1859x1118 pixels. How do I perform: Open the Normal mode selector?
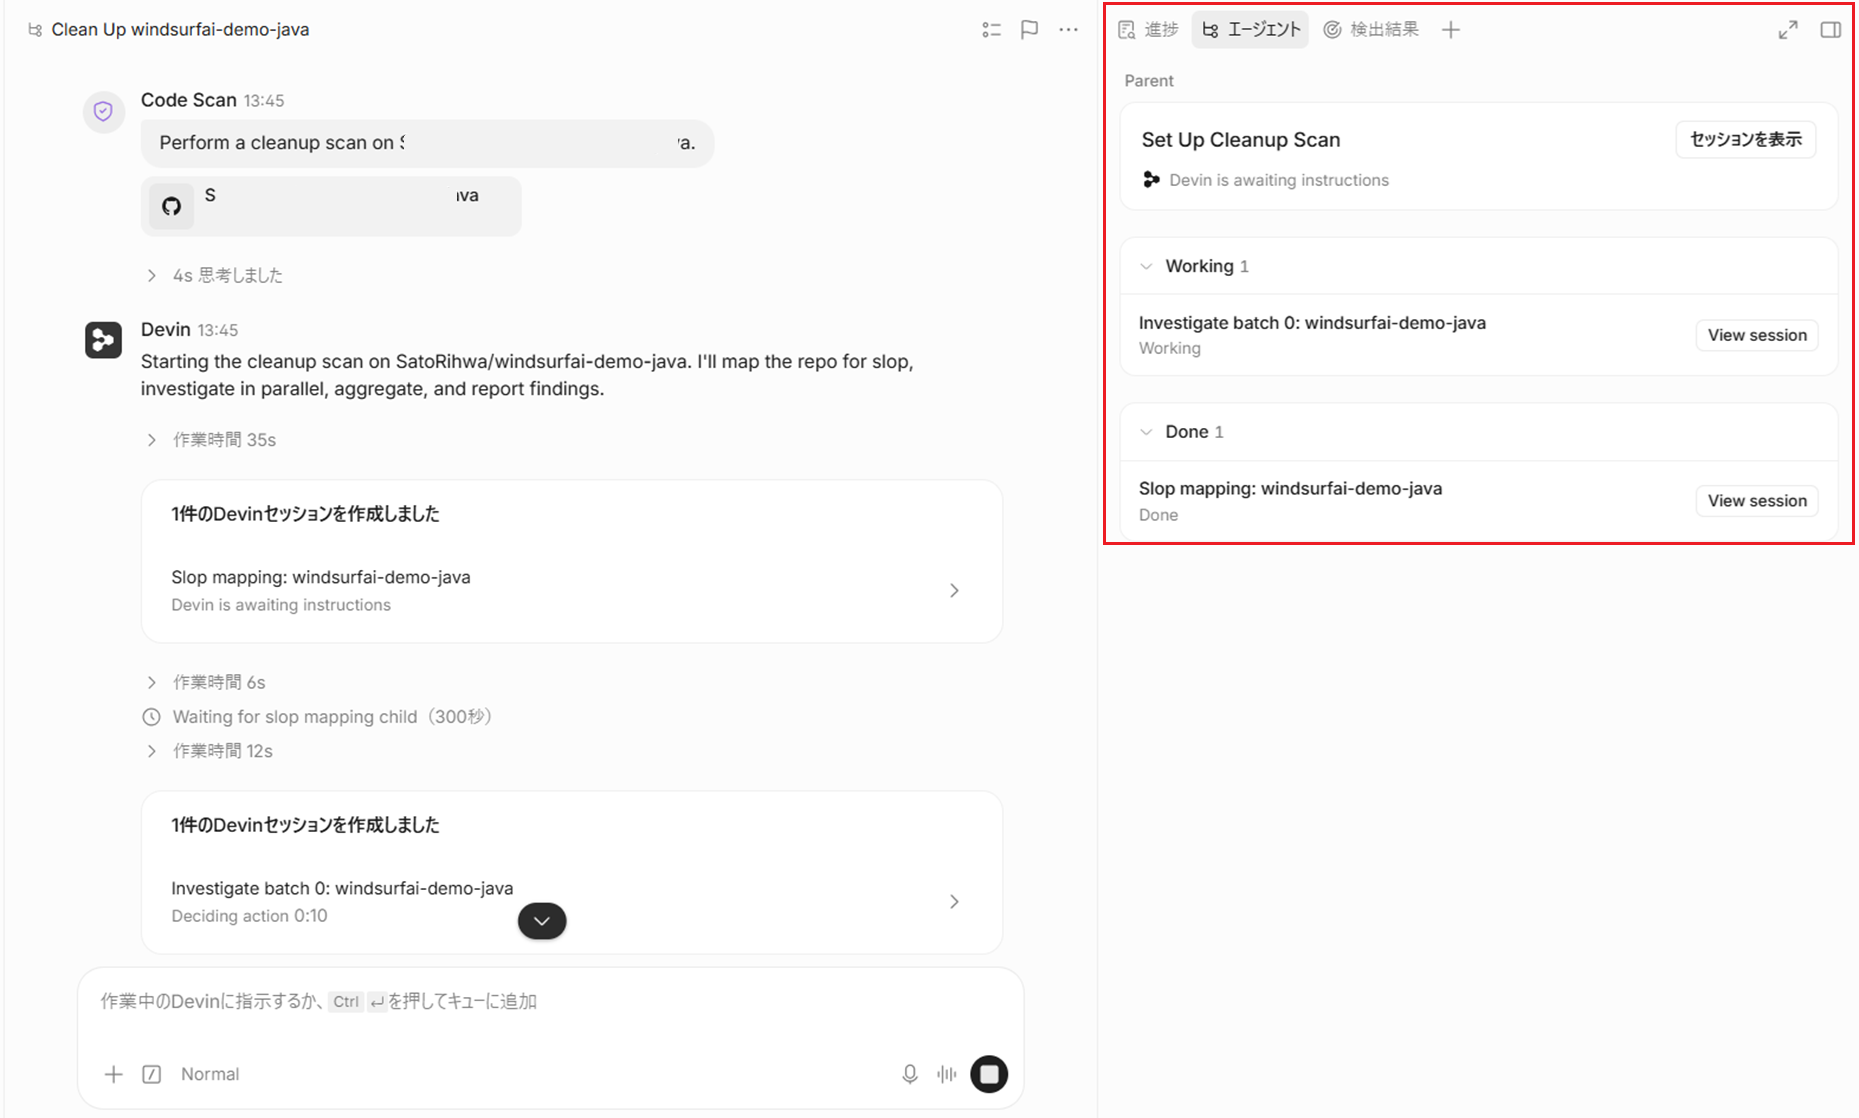pos(210,1074)
